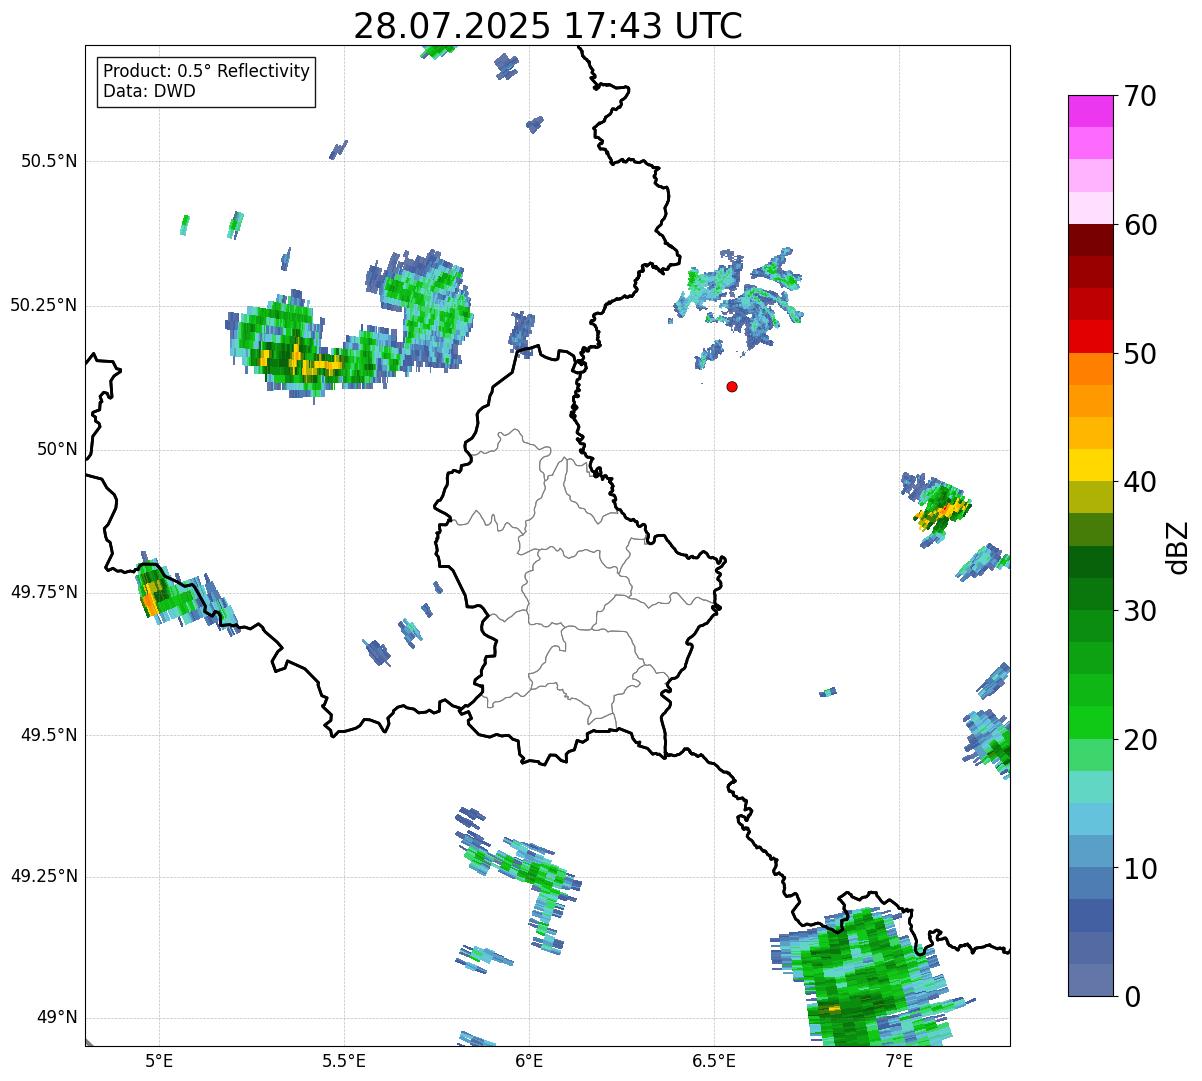Click the '49.25°N' latitude label

(x=43, y=876)
